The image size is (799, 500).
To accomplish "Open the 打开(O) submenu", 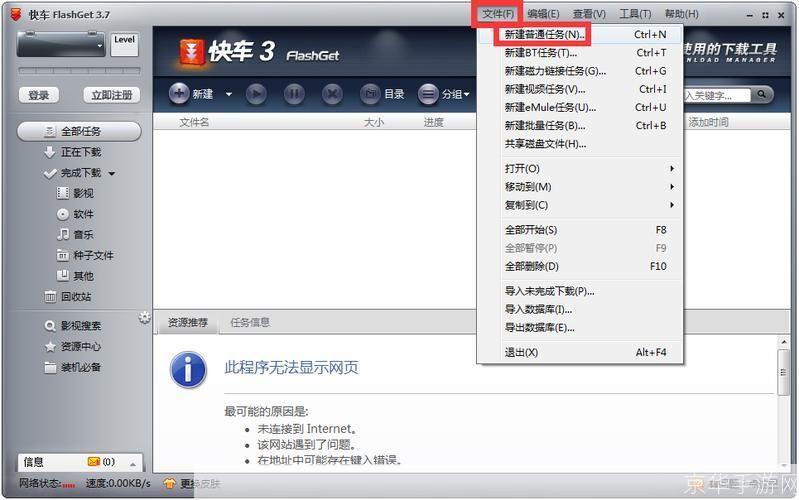I will [x=522, y=169].
